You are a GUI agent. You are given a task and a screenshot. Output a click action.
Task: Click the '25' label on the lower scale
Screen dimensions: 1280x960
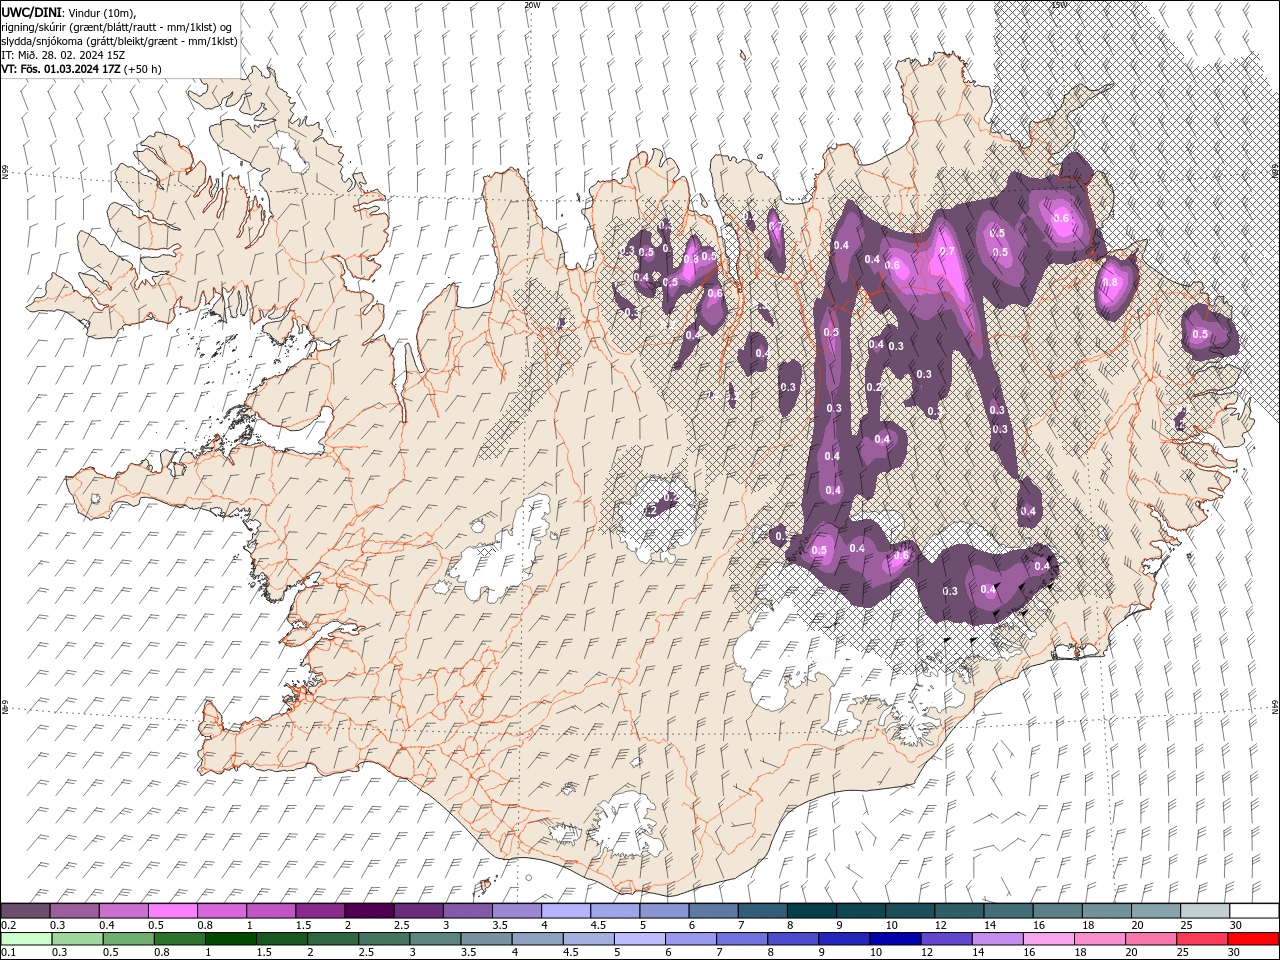(1182, 952)
